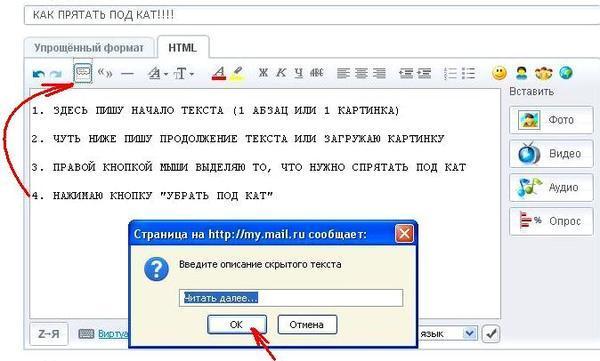This screenshot has height=361, width=600.
Task: Align text to the right
Action: [379, 73]
